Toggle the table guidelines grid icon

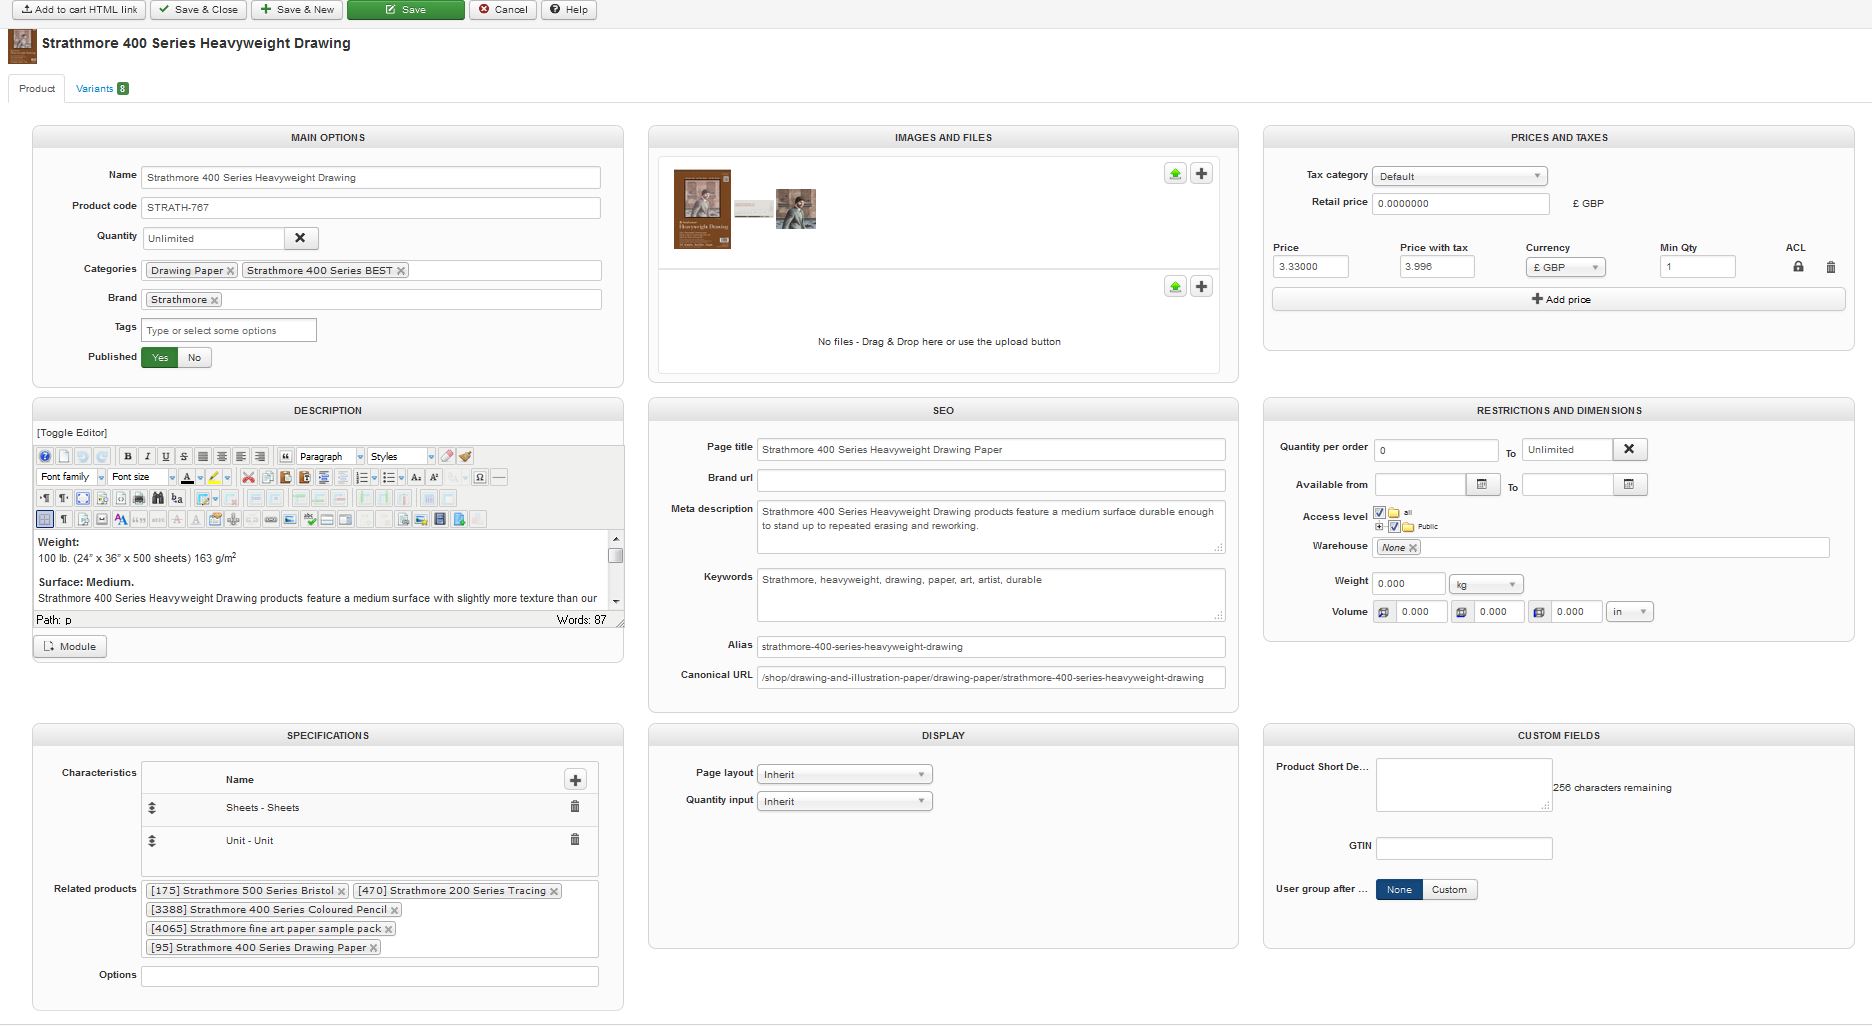pyautogui.click(x=45, y=519)
